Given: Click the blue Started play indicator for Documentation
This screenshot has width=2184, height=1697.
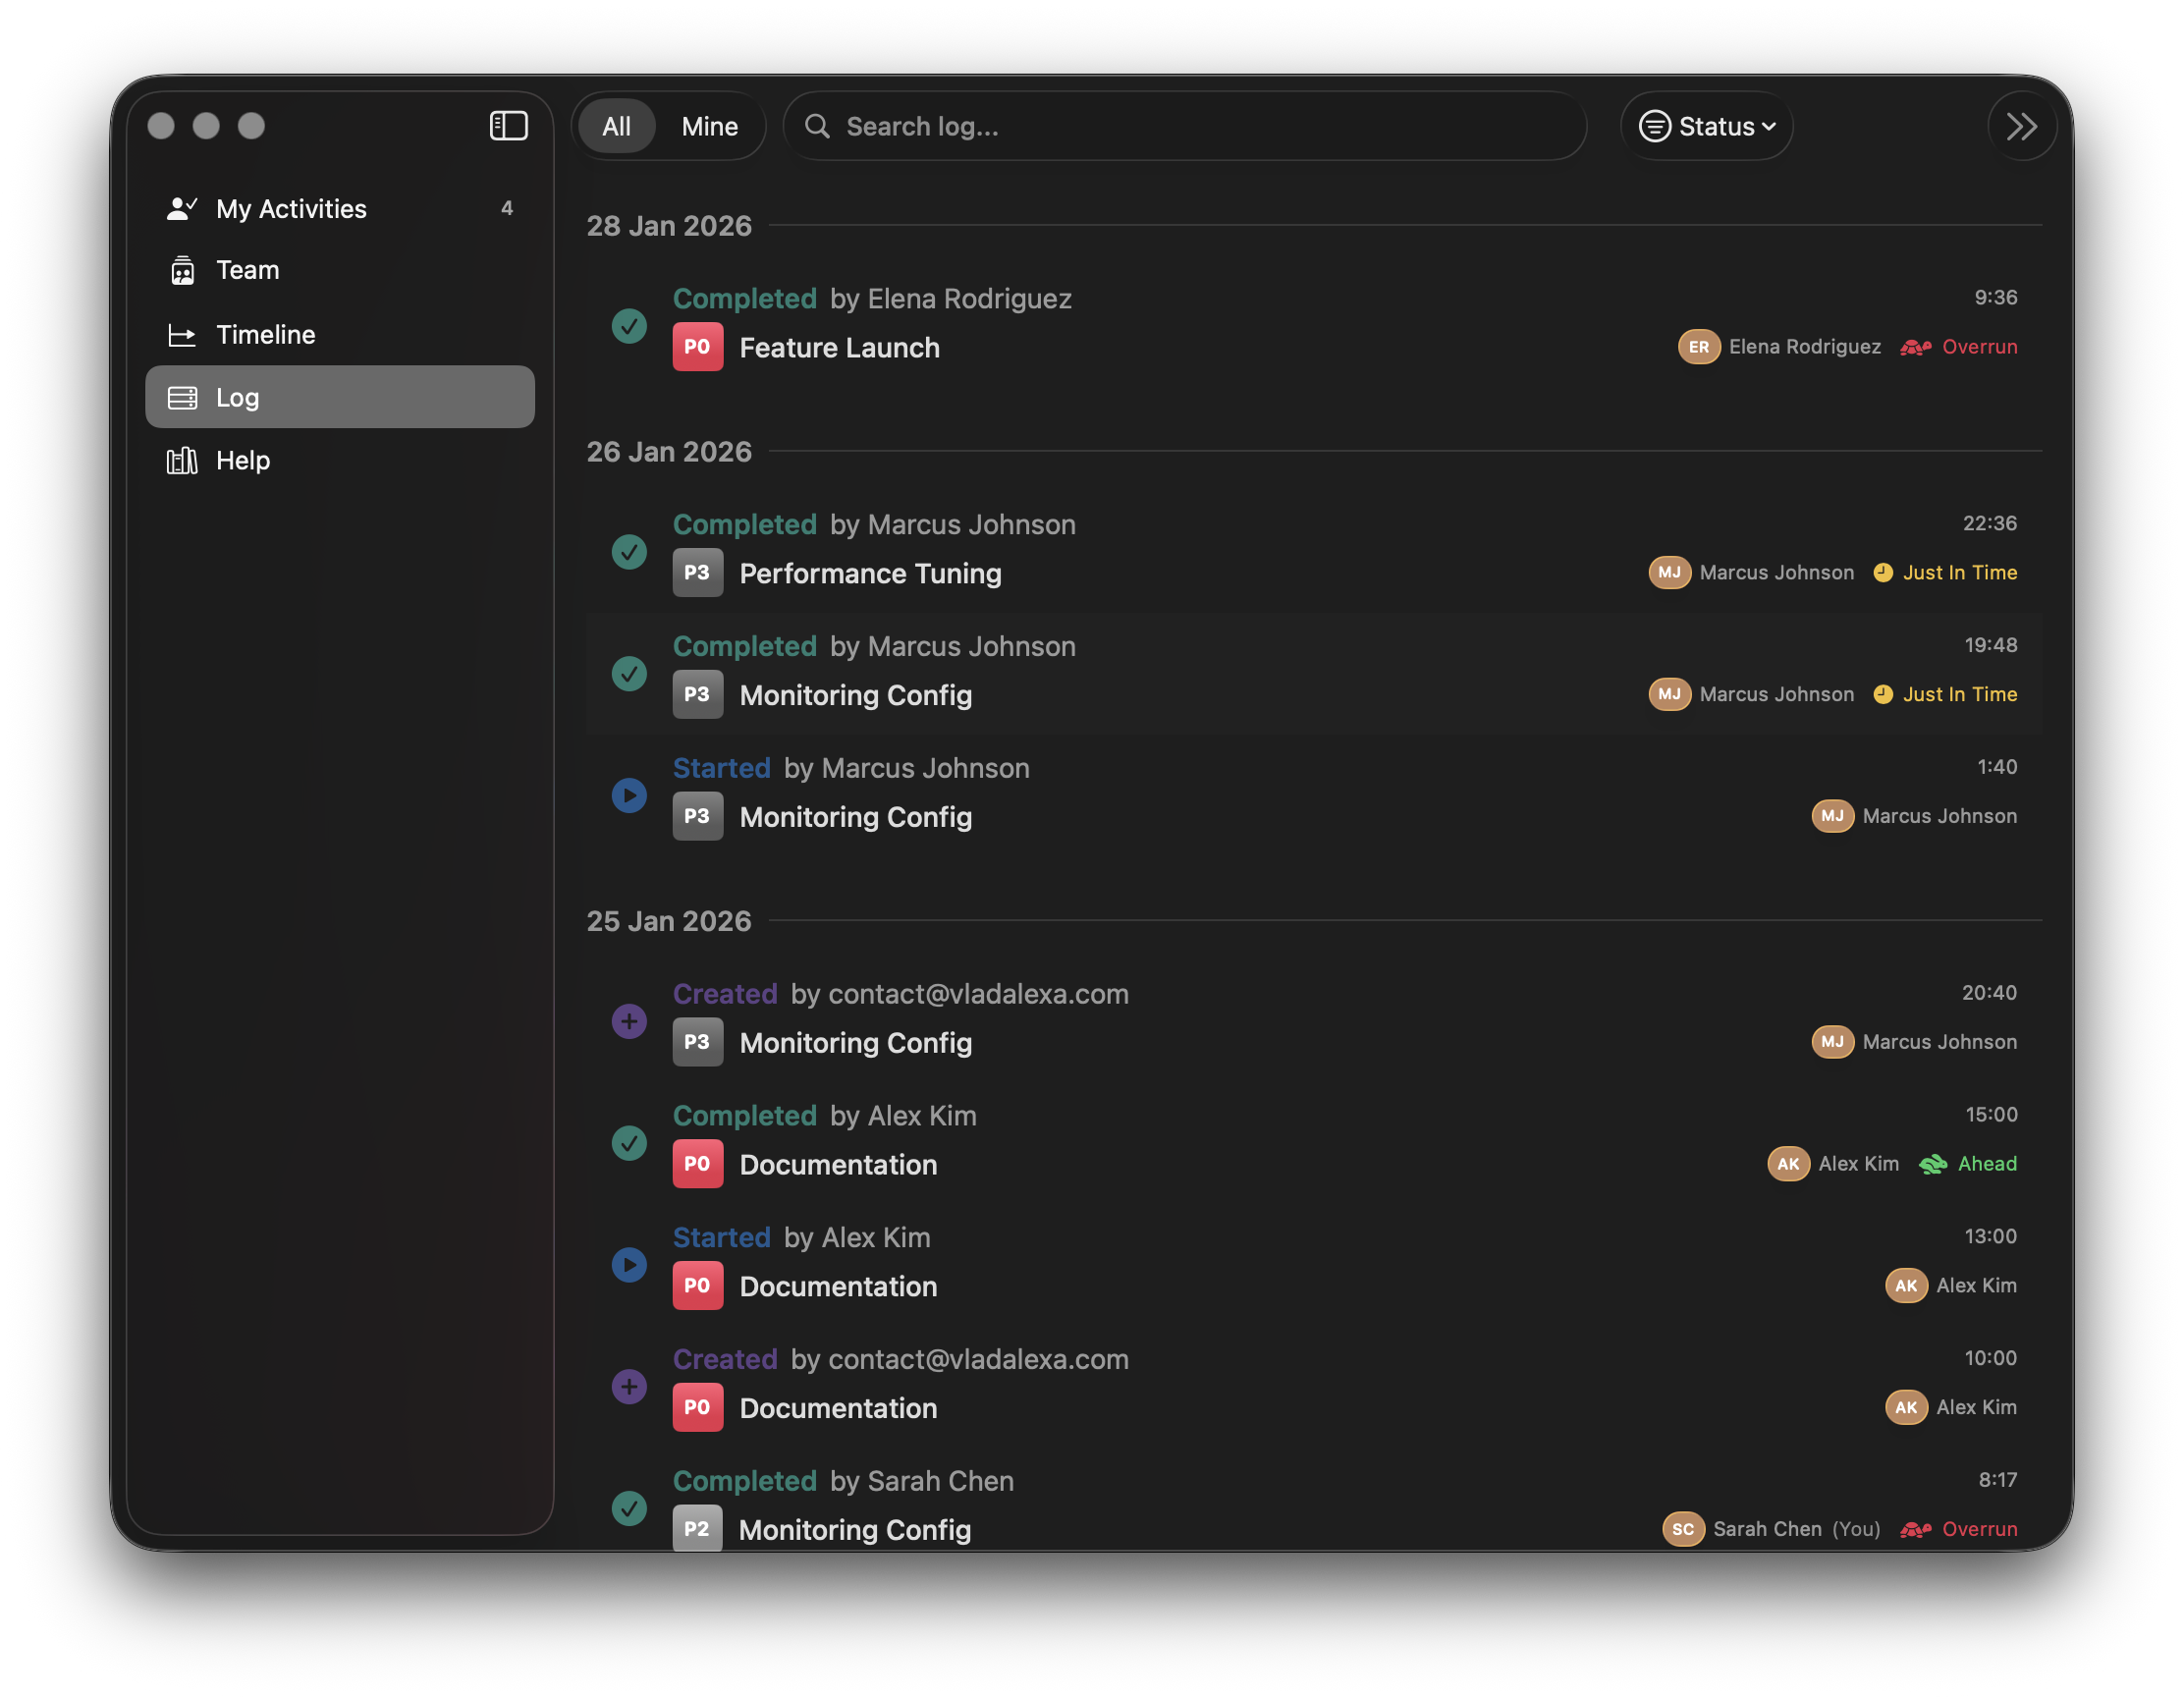Looking at the screenshot, I should pyautogui.click(x=629, y=1265).
